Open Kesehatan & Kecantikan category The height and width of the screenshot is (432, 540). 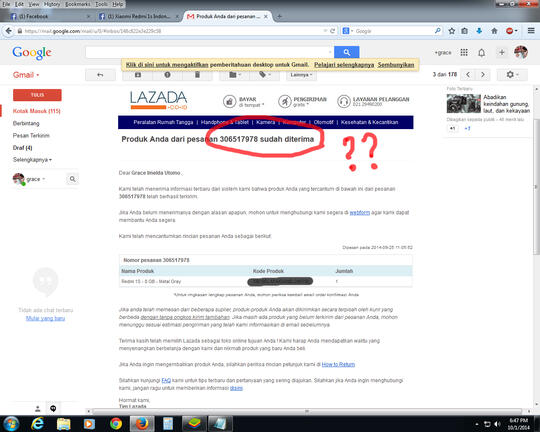[x=370, y=122]
